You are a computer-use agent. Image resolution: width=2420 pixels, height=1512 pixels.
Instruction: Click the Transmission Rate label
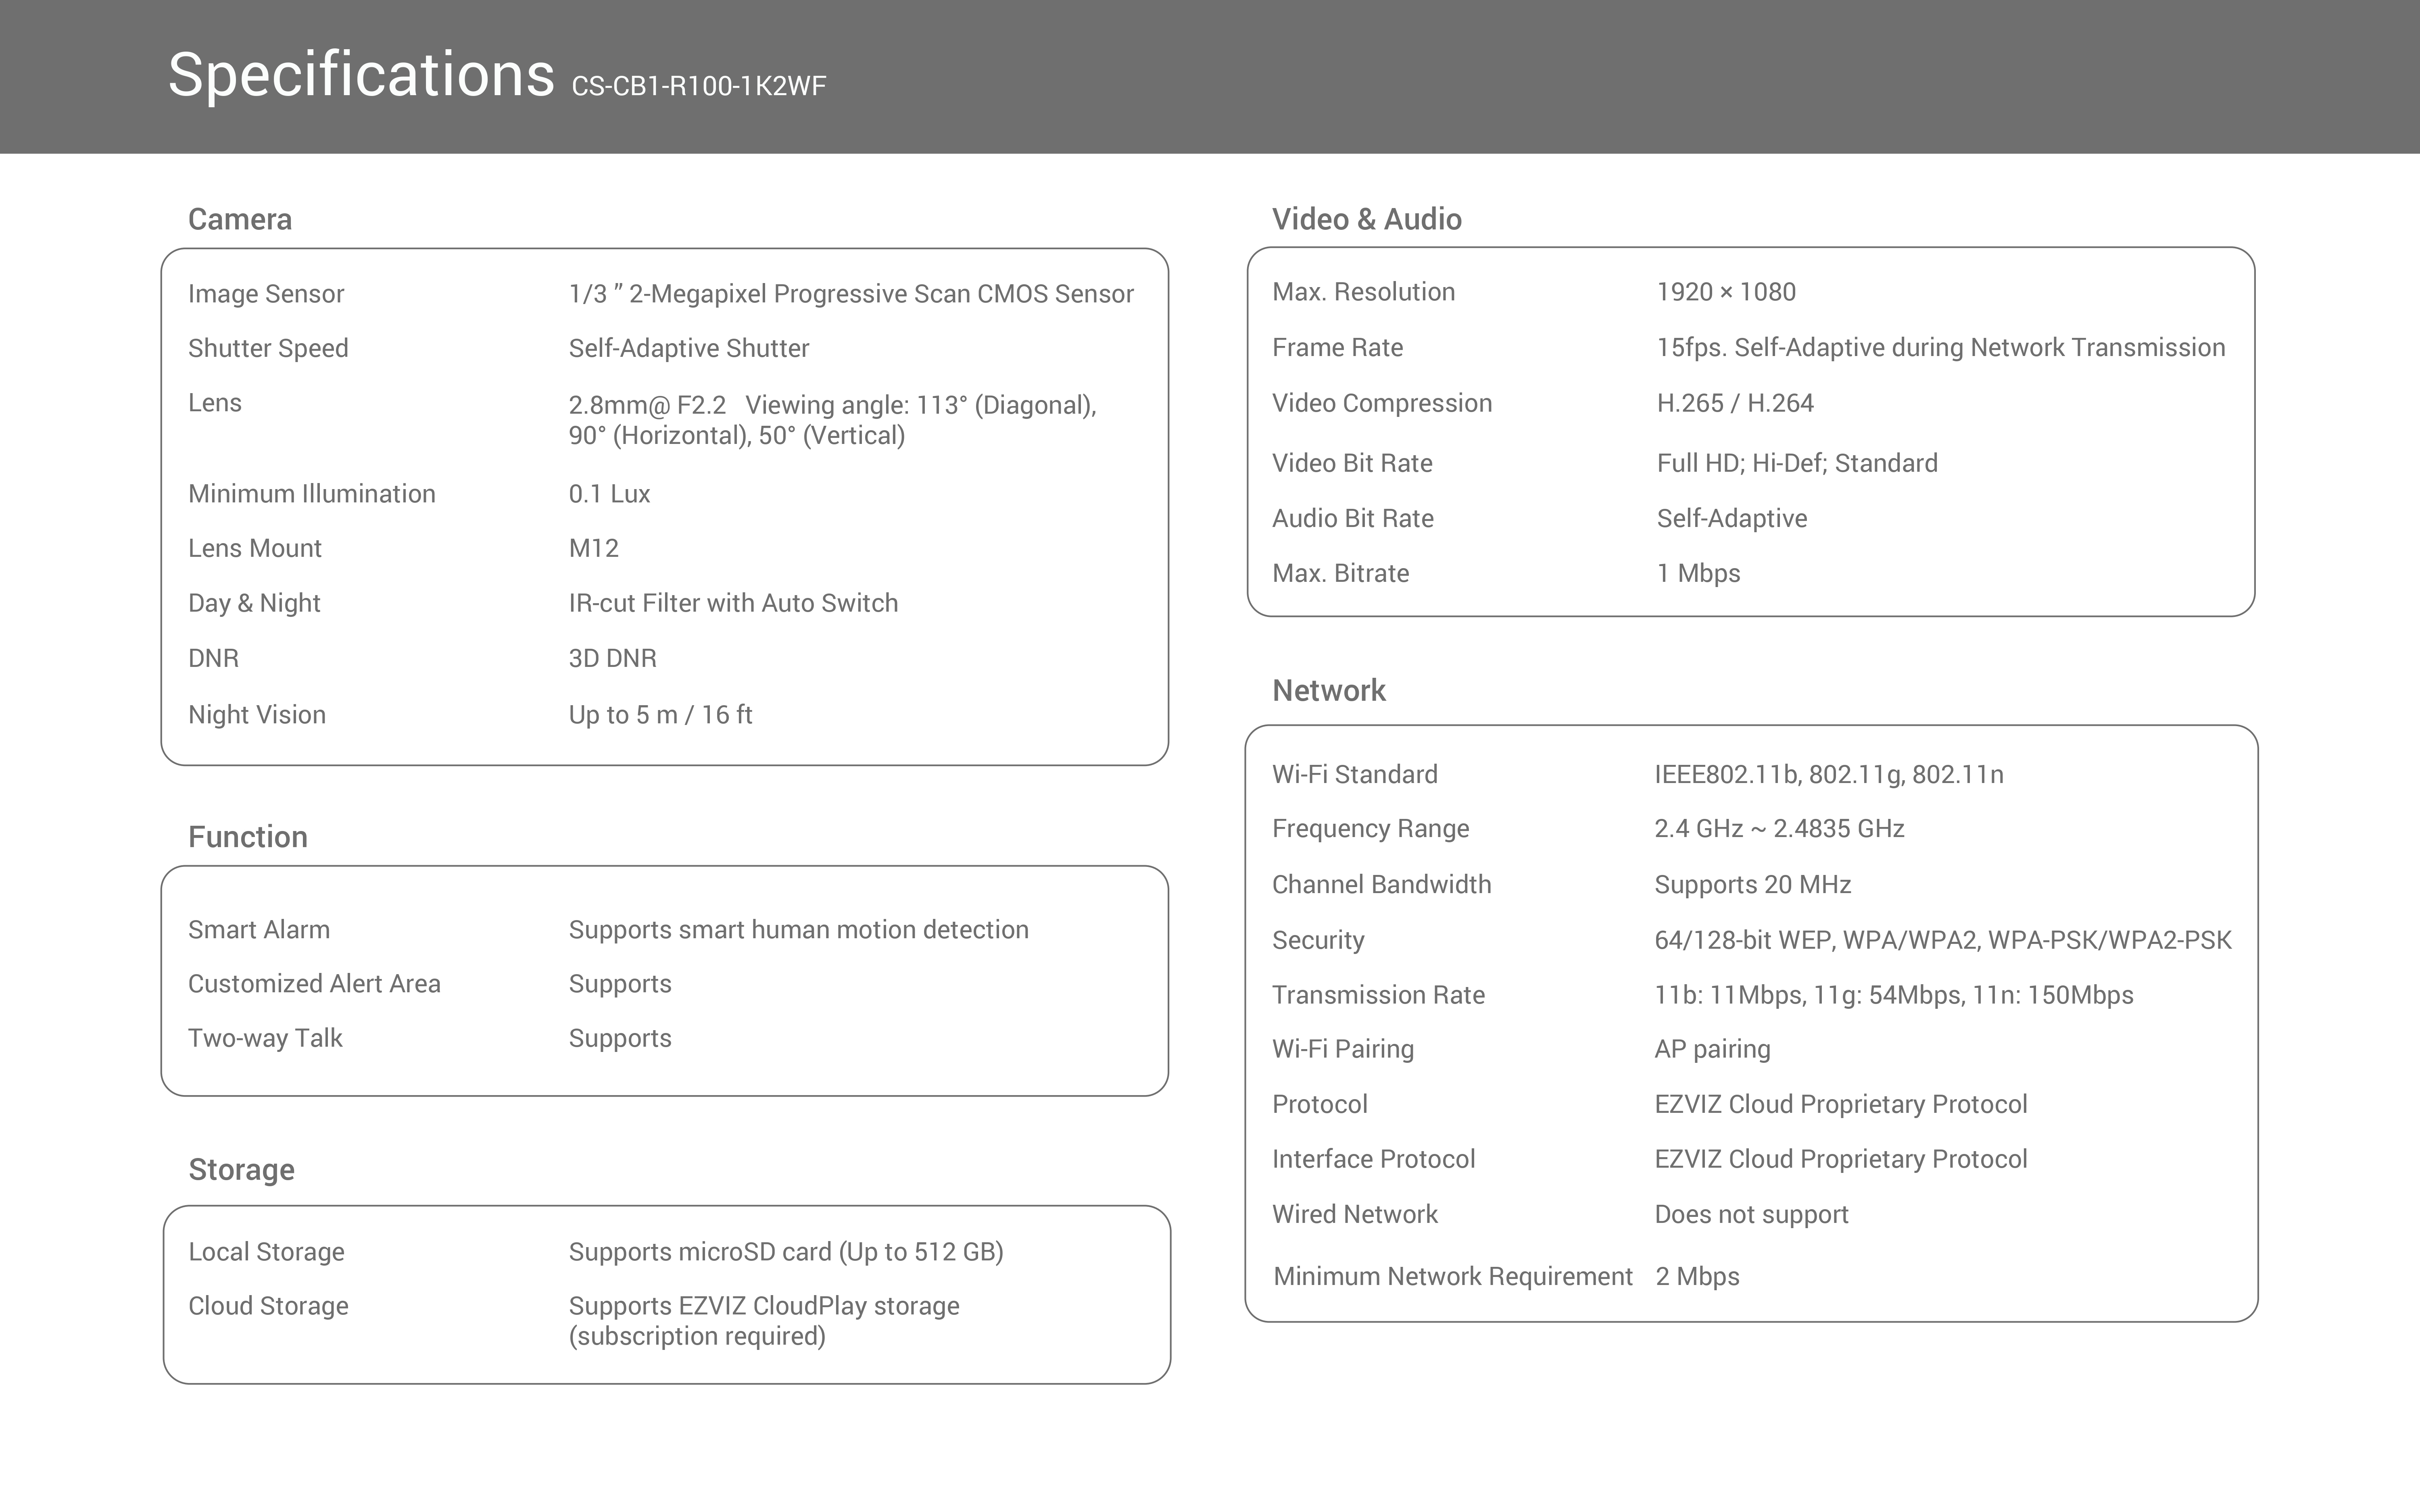pyautogui.click(x=1379, y=995)
